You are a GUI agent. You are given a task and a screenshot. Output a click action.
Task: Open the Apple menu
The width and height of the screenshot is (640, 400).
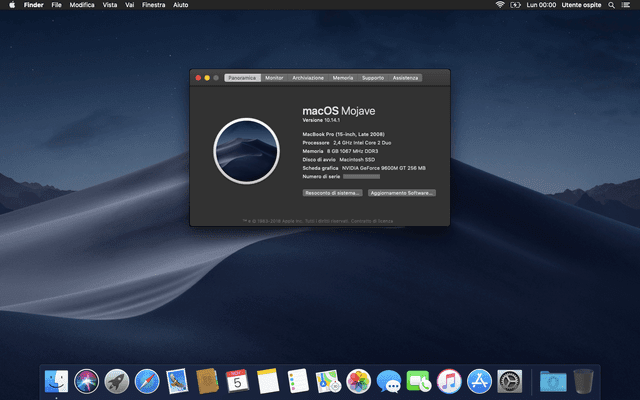click(x=12, y=5)
